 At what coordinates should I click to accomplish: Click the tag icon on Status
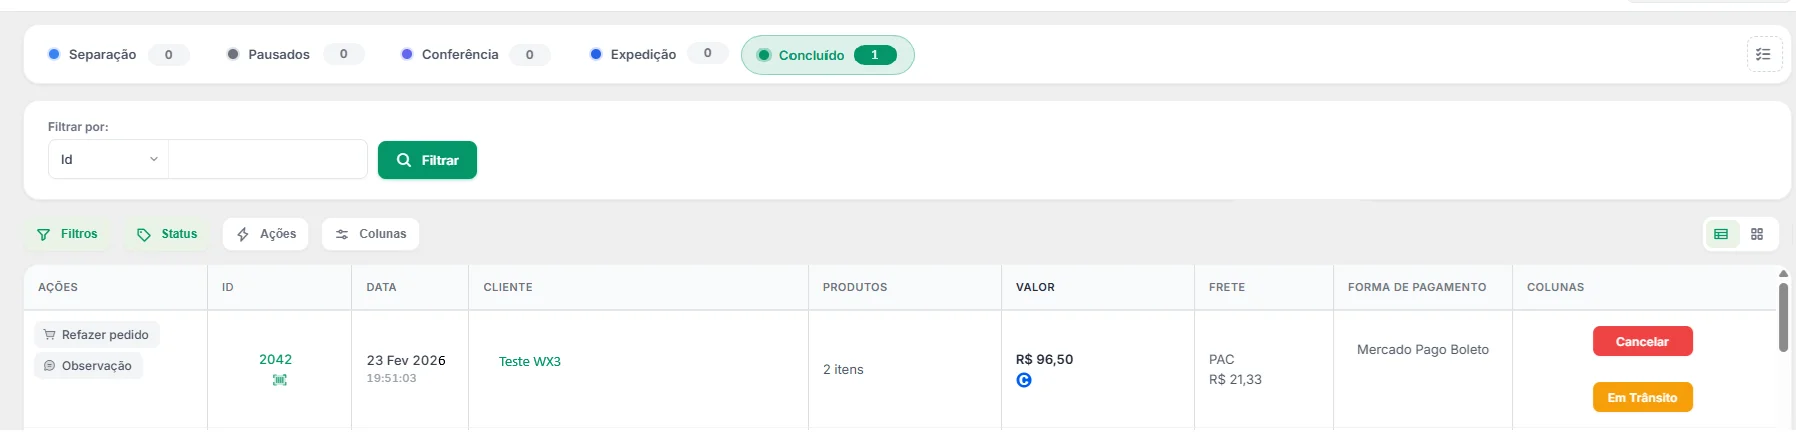point(143,234)
